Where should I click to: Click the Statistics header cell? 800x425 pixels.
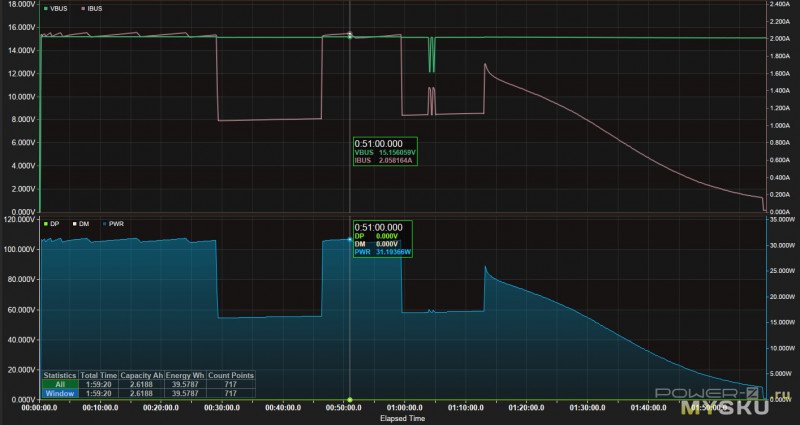click(x=58, y=376)
